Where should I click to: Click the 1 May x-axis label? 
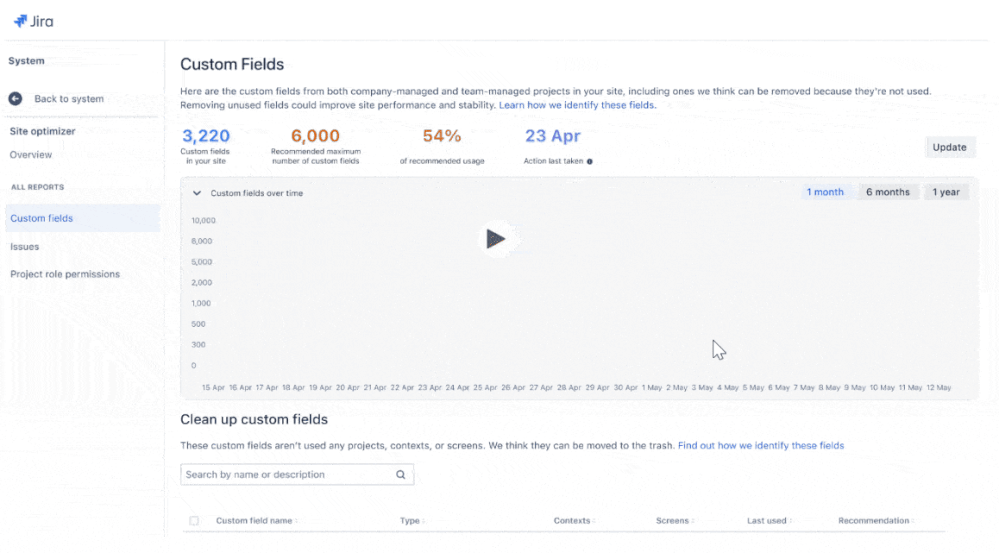click(652, 387)
